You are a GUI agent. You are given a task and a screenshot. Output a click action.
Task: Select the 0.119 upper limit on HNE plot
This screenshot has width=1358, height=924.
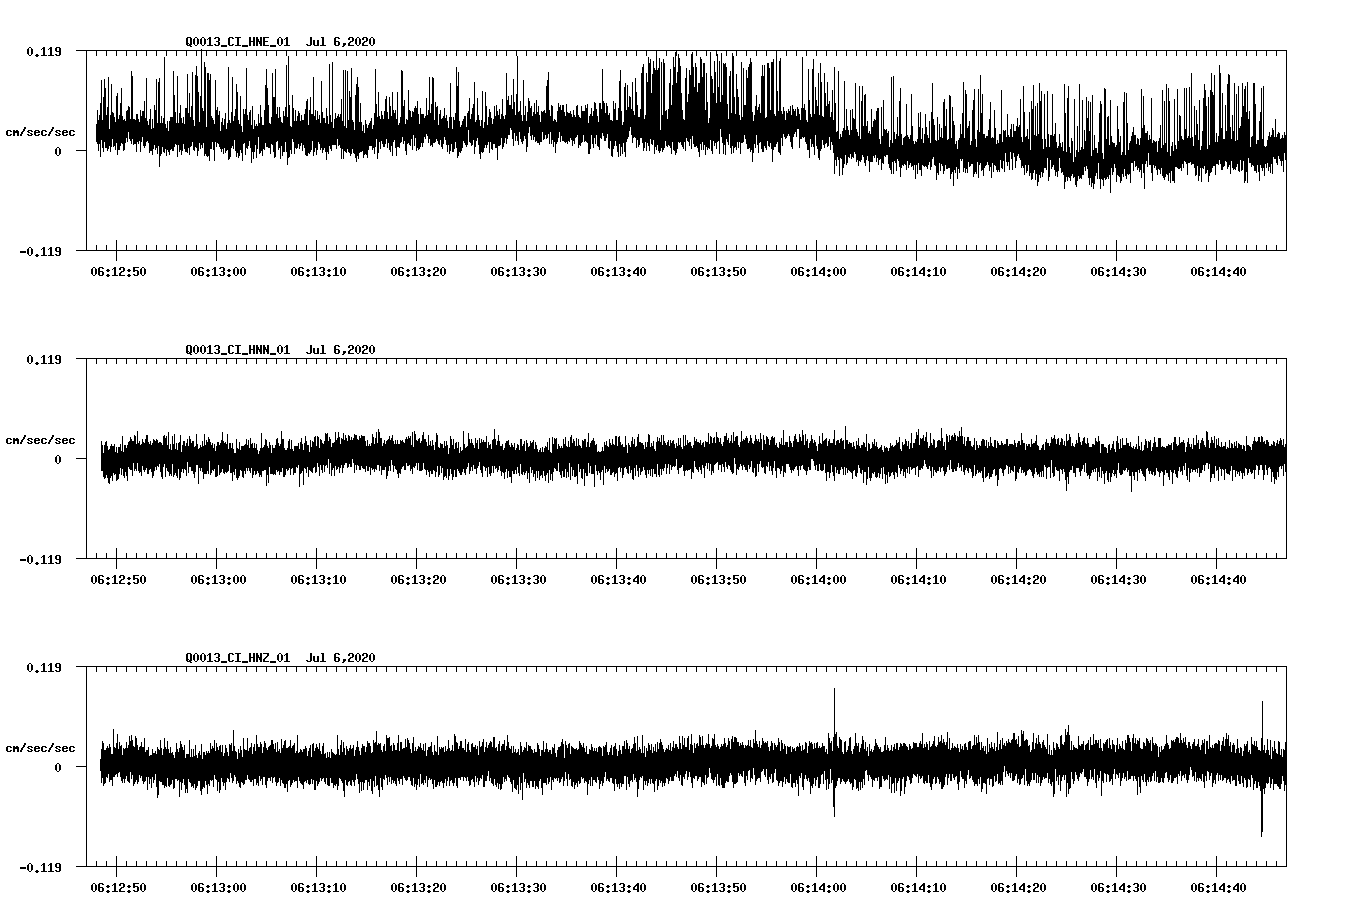point(44,51)
